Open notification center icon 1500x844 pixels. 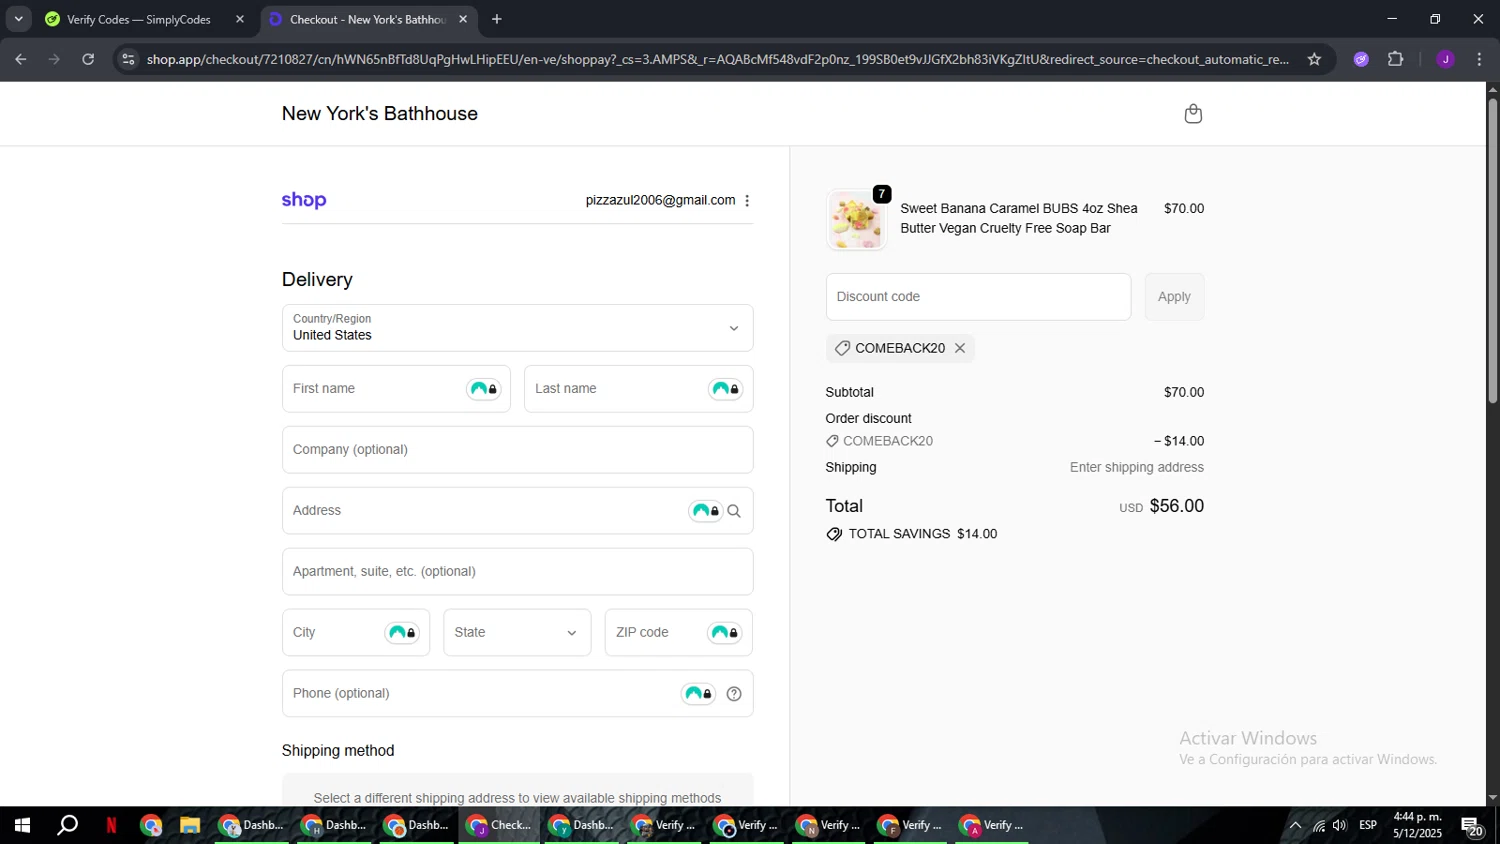tap(1473, 826)
